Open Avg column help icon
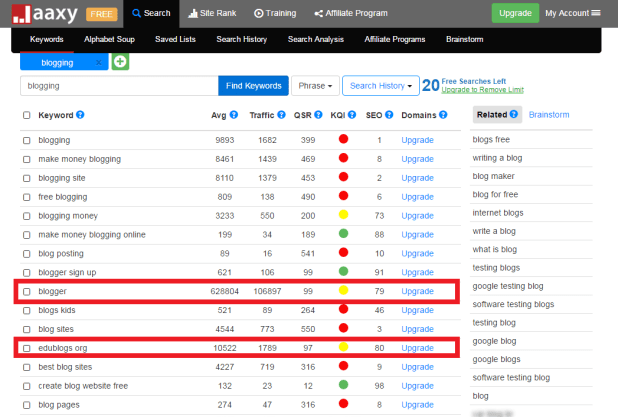Screen dimensions: 618x417 point(234,115)
